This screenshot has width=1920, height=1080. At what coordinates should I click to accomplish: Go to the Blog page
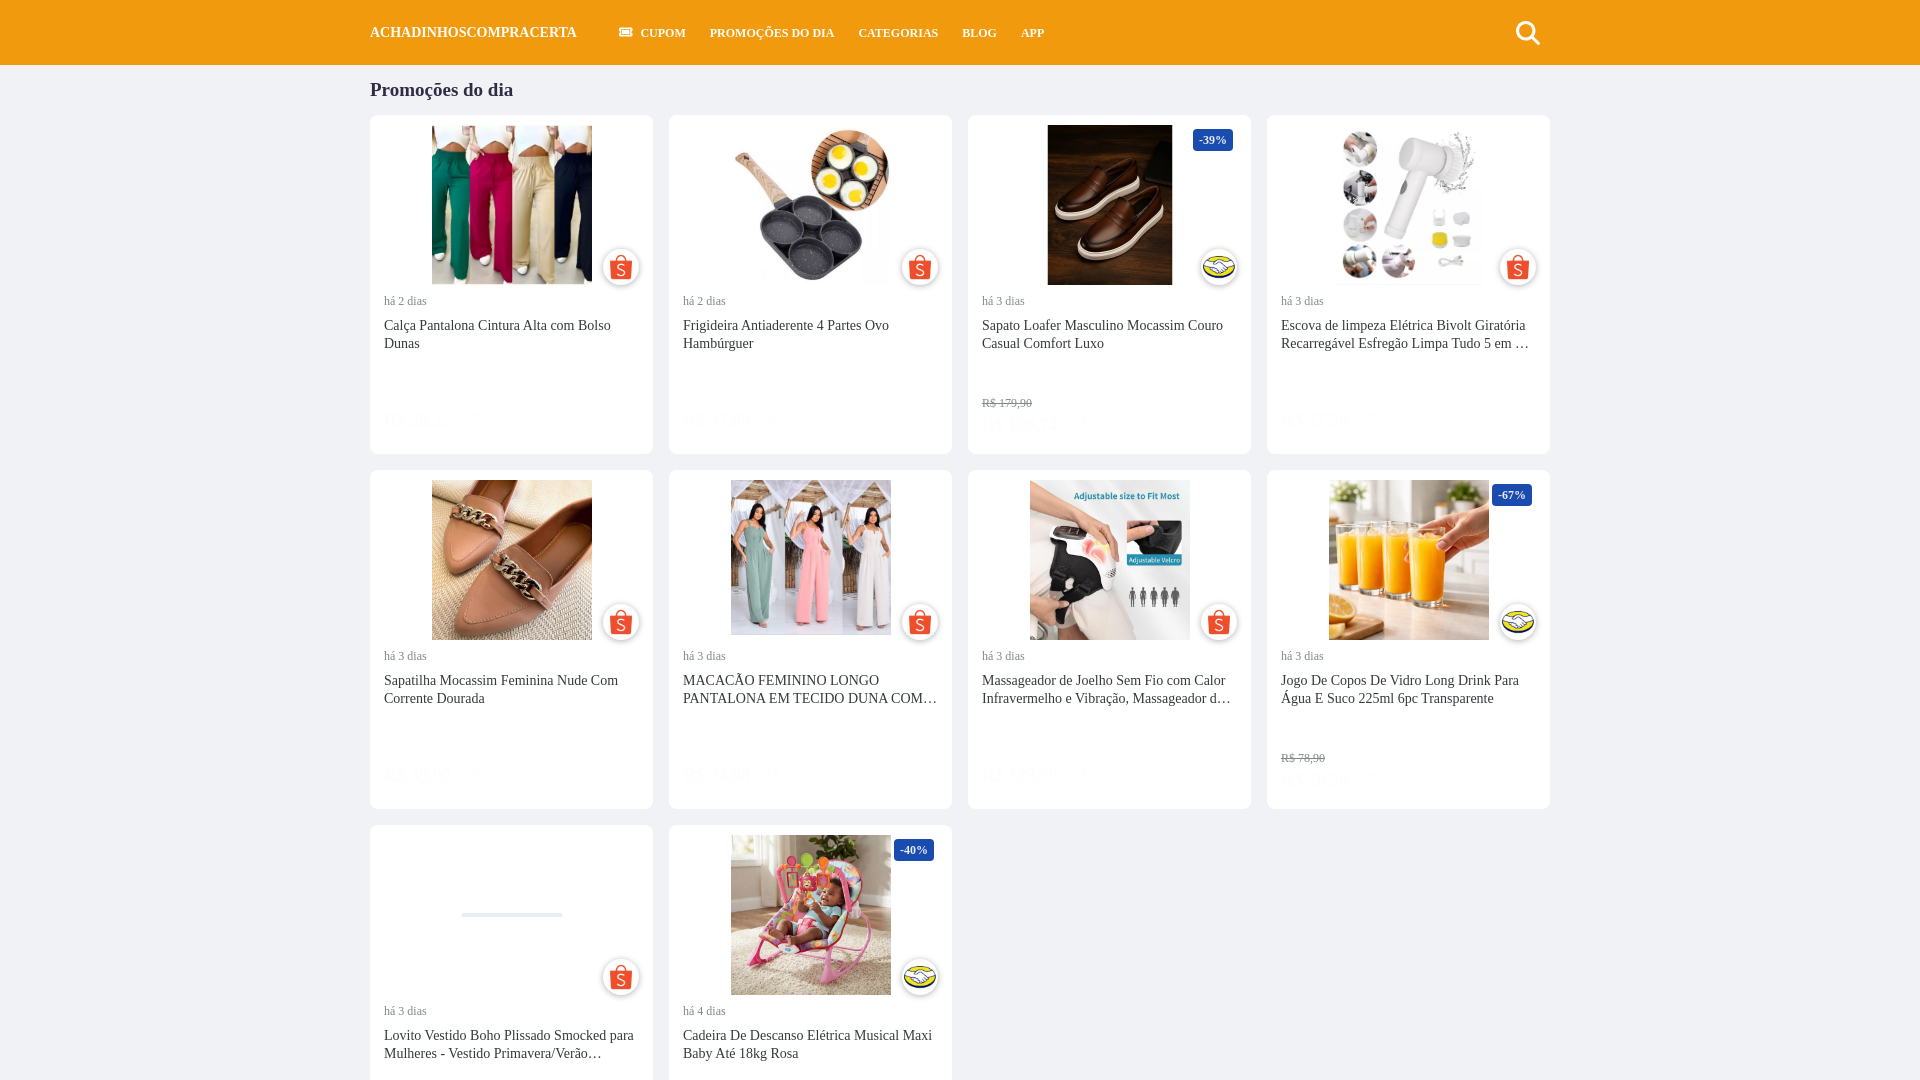pos(979,33)
